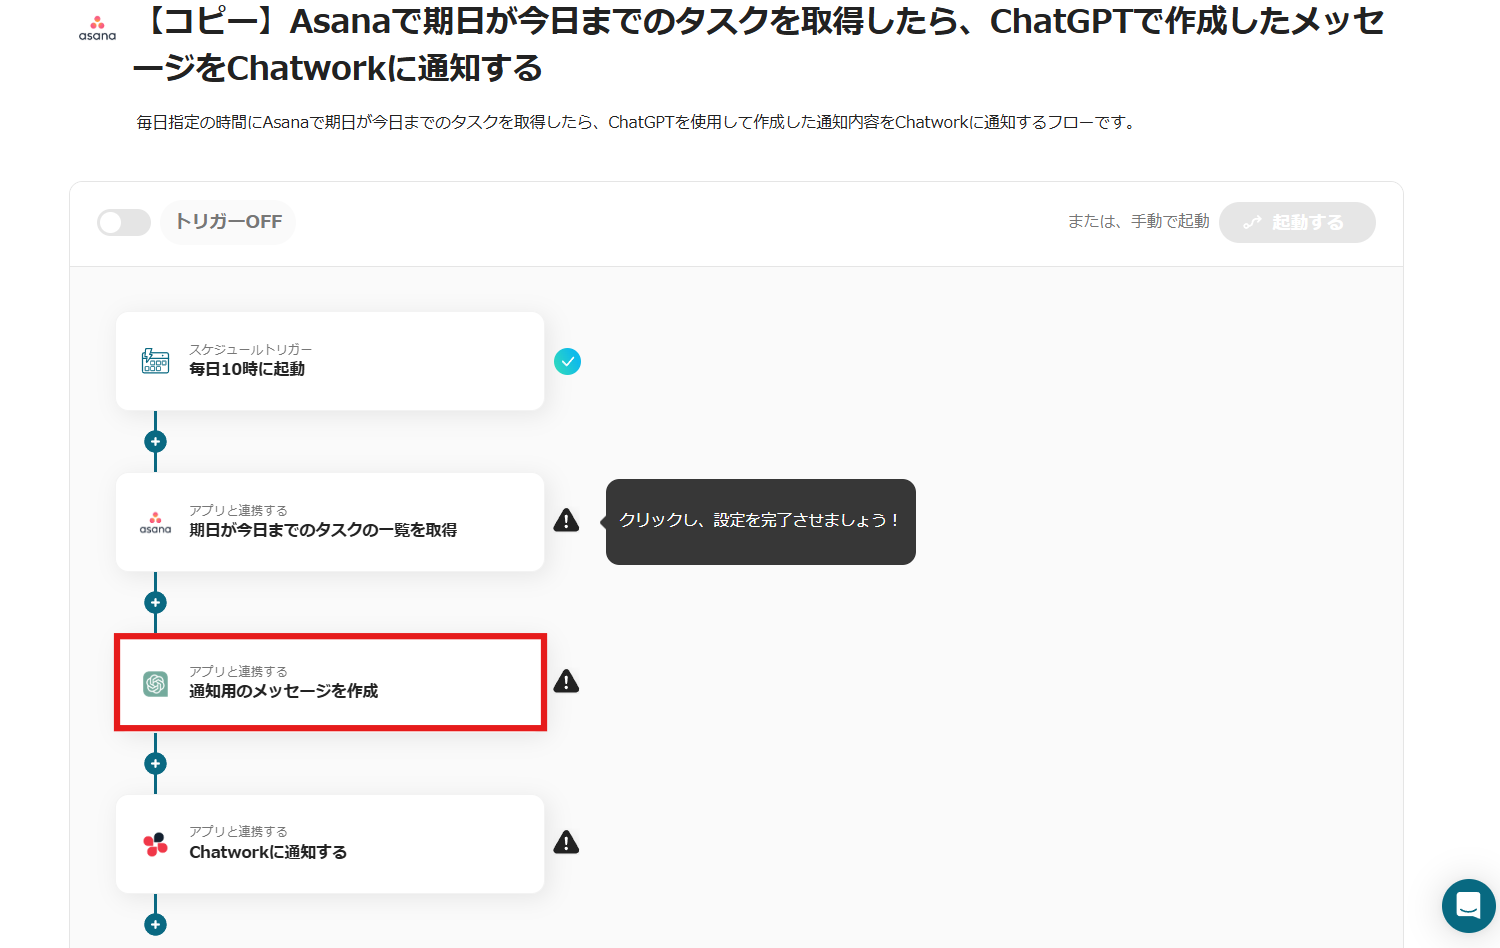Open the 通知用のメッセージを作成 ChatGPT step
Viewport: 1500px width, 948px height.
[330, 683]
